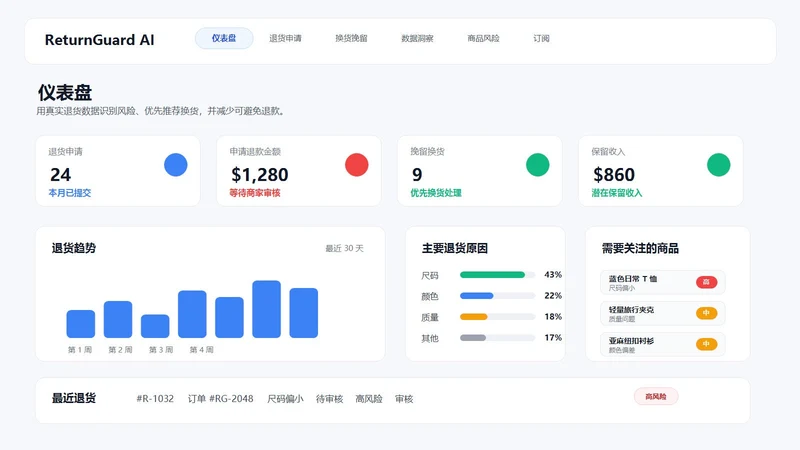
Task: Select the 商品风险 tab
Action: tap(483, 38)
